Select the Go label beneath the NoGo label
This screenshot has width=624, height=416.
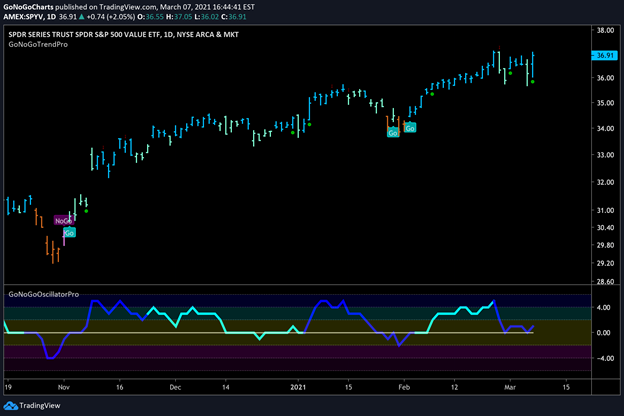[x=69, y=233]
